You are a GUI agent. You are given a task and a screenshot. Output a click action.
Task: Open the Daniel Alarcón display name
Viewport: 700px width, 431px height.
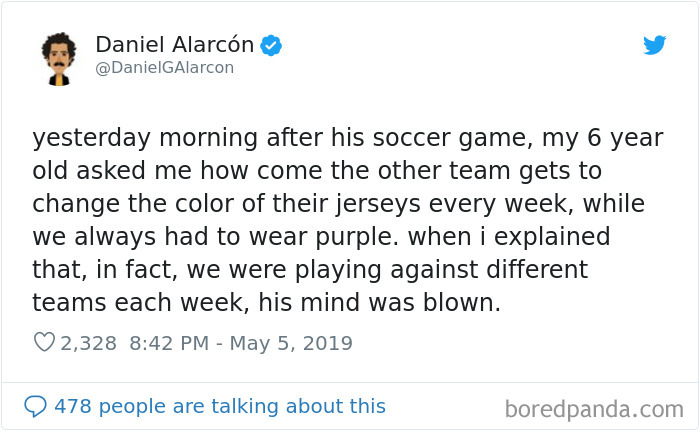tap(175, 45)
